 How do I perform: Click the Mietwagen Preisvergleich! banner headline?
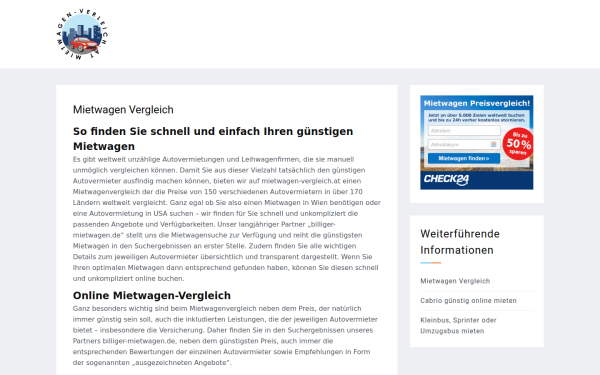pyautogui.click(x=477, y=103)
